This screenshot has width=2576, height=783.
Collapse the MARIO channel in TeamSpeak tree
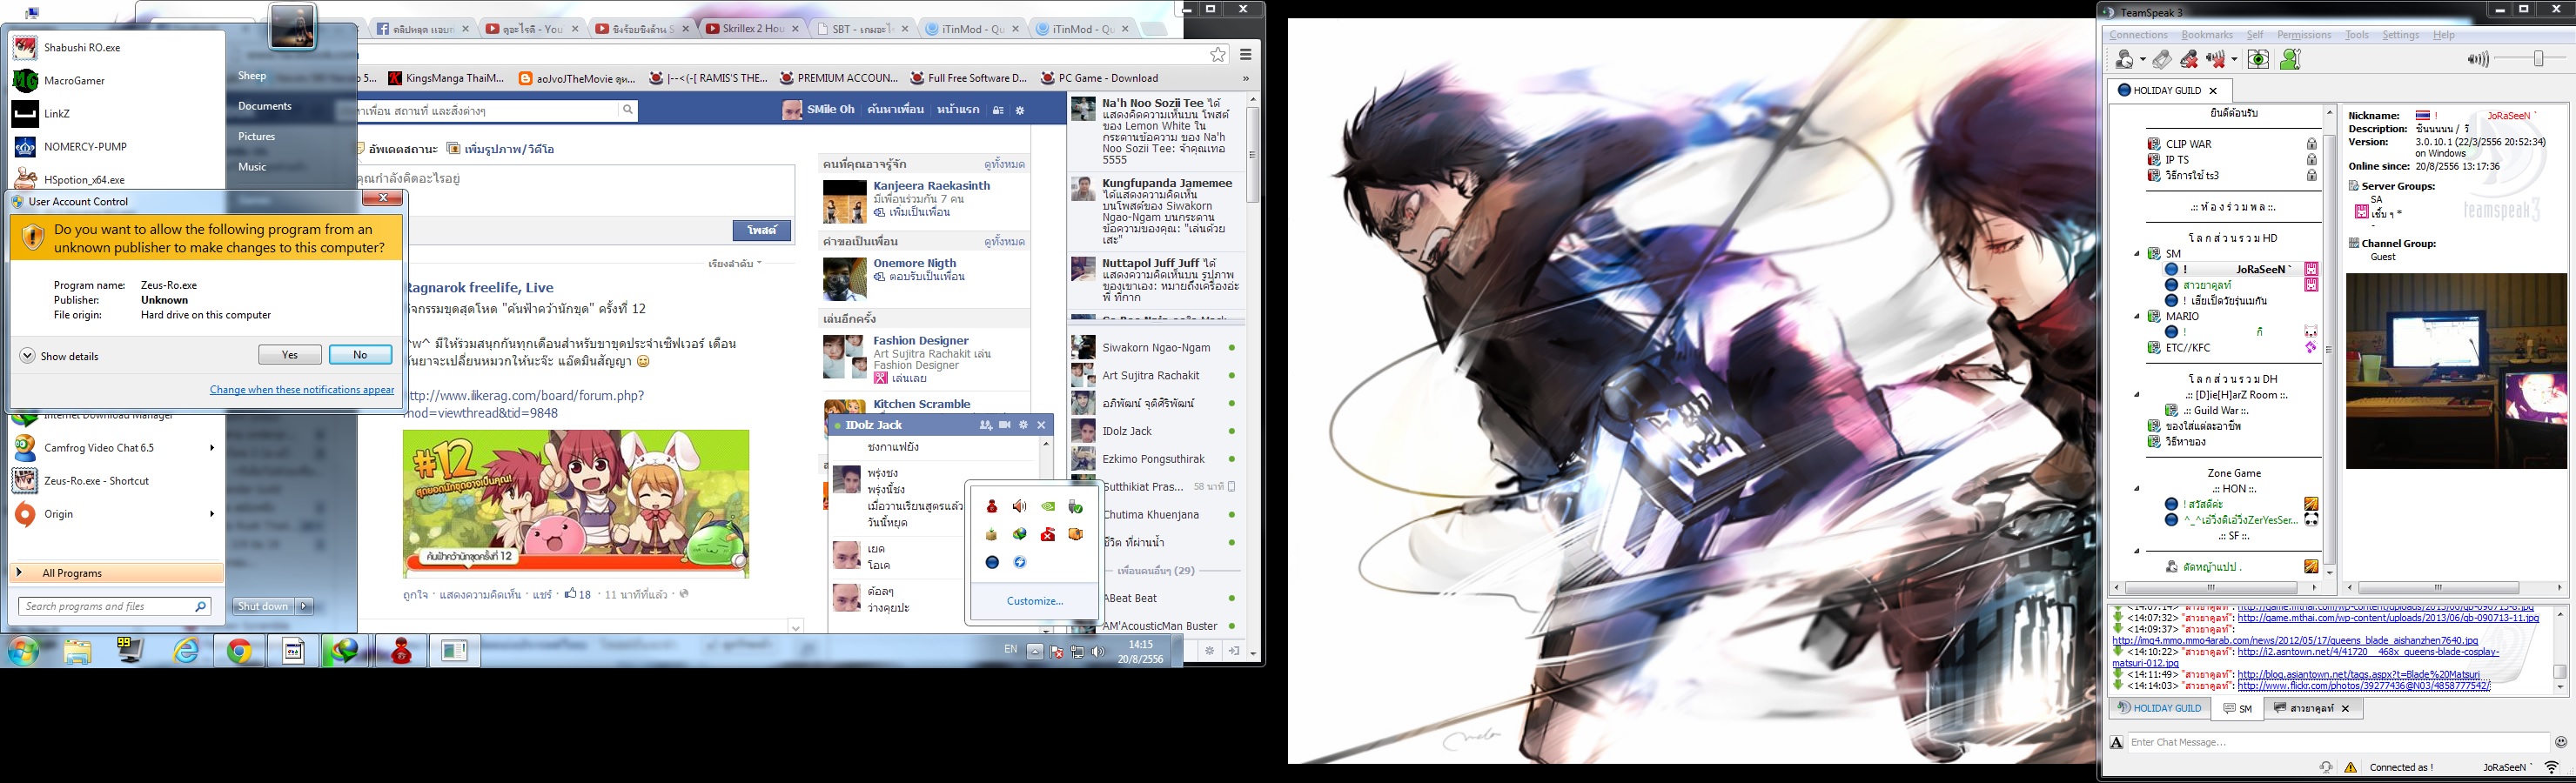2137,316
